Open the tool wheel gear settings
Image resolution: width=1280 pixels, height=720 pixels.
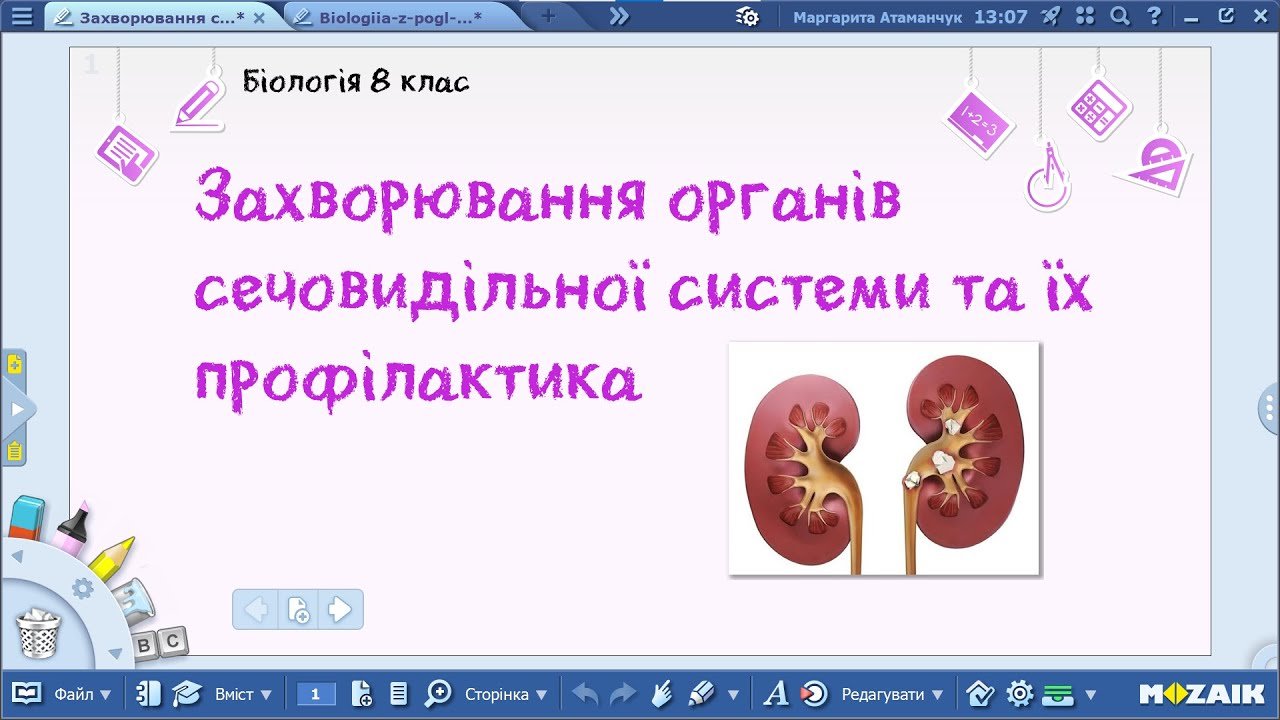pyautogui.click(x=82, y=589)
